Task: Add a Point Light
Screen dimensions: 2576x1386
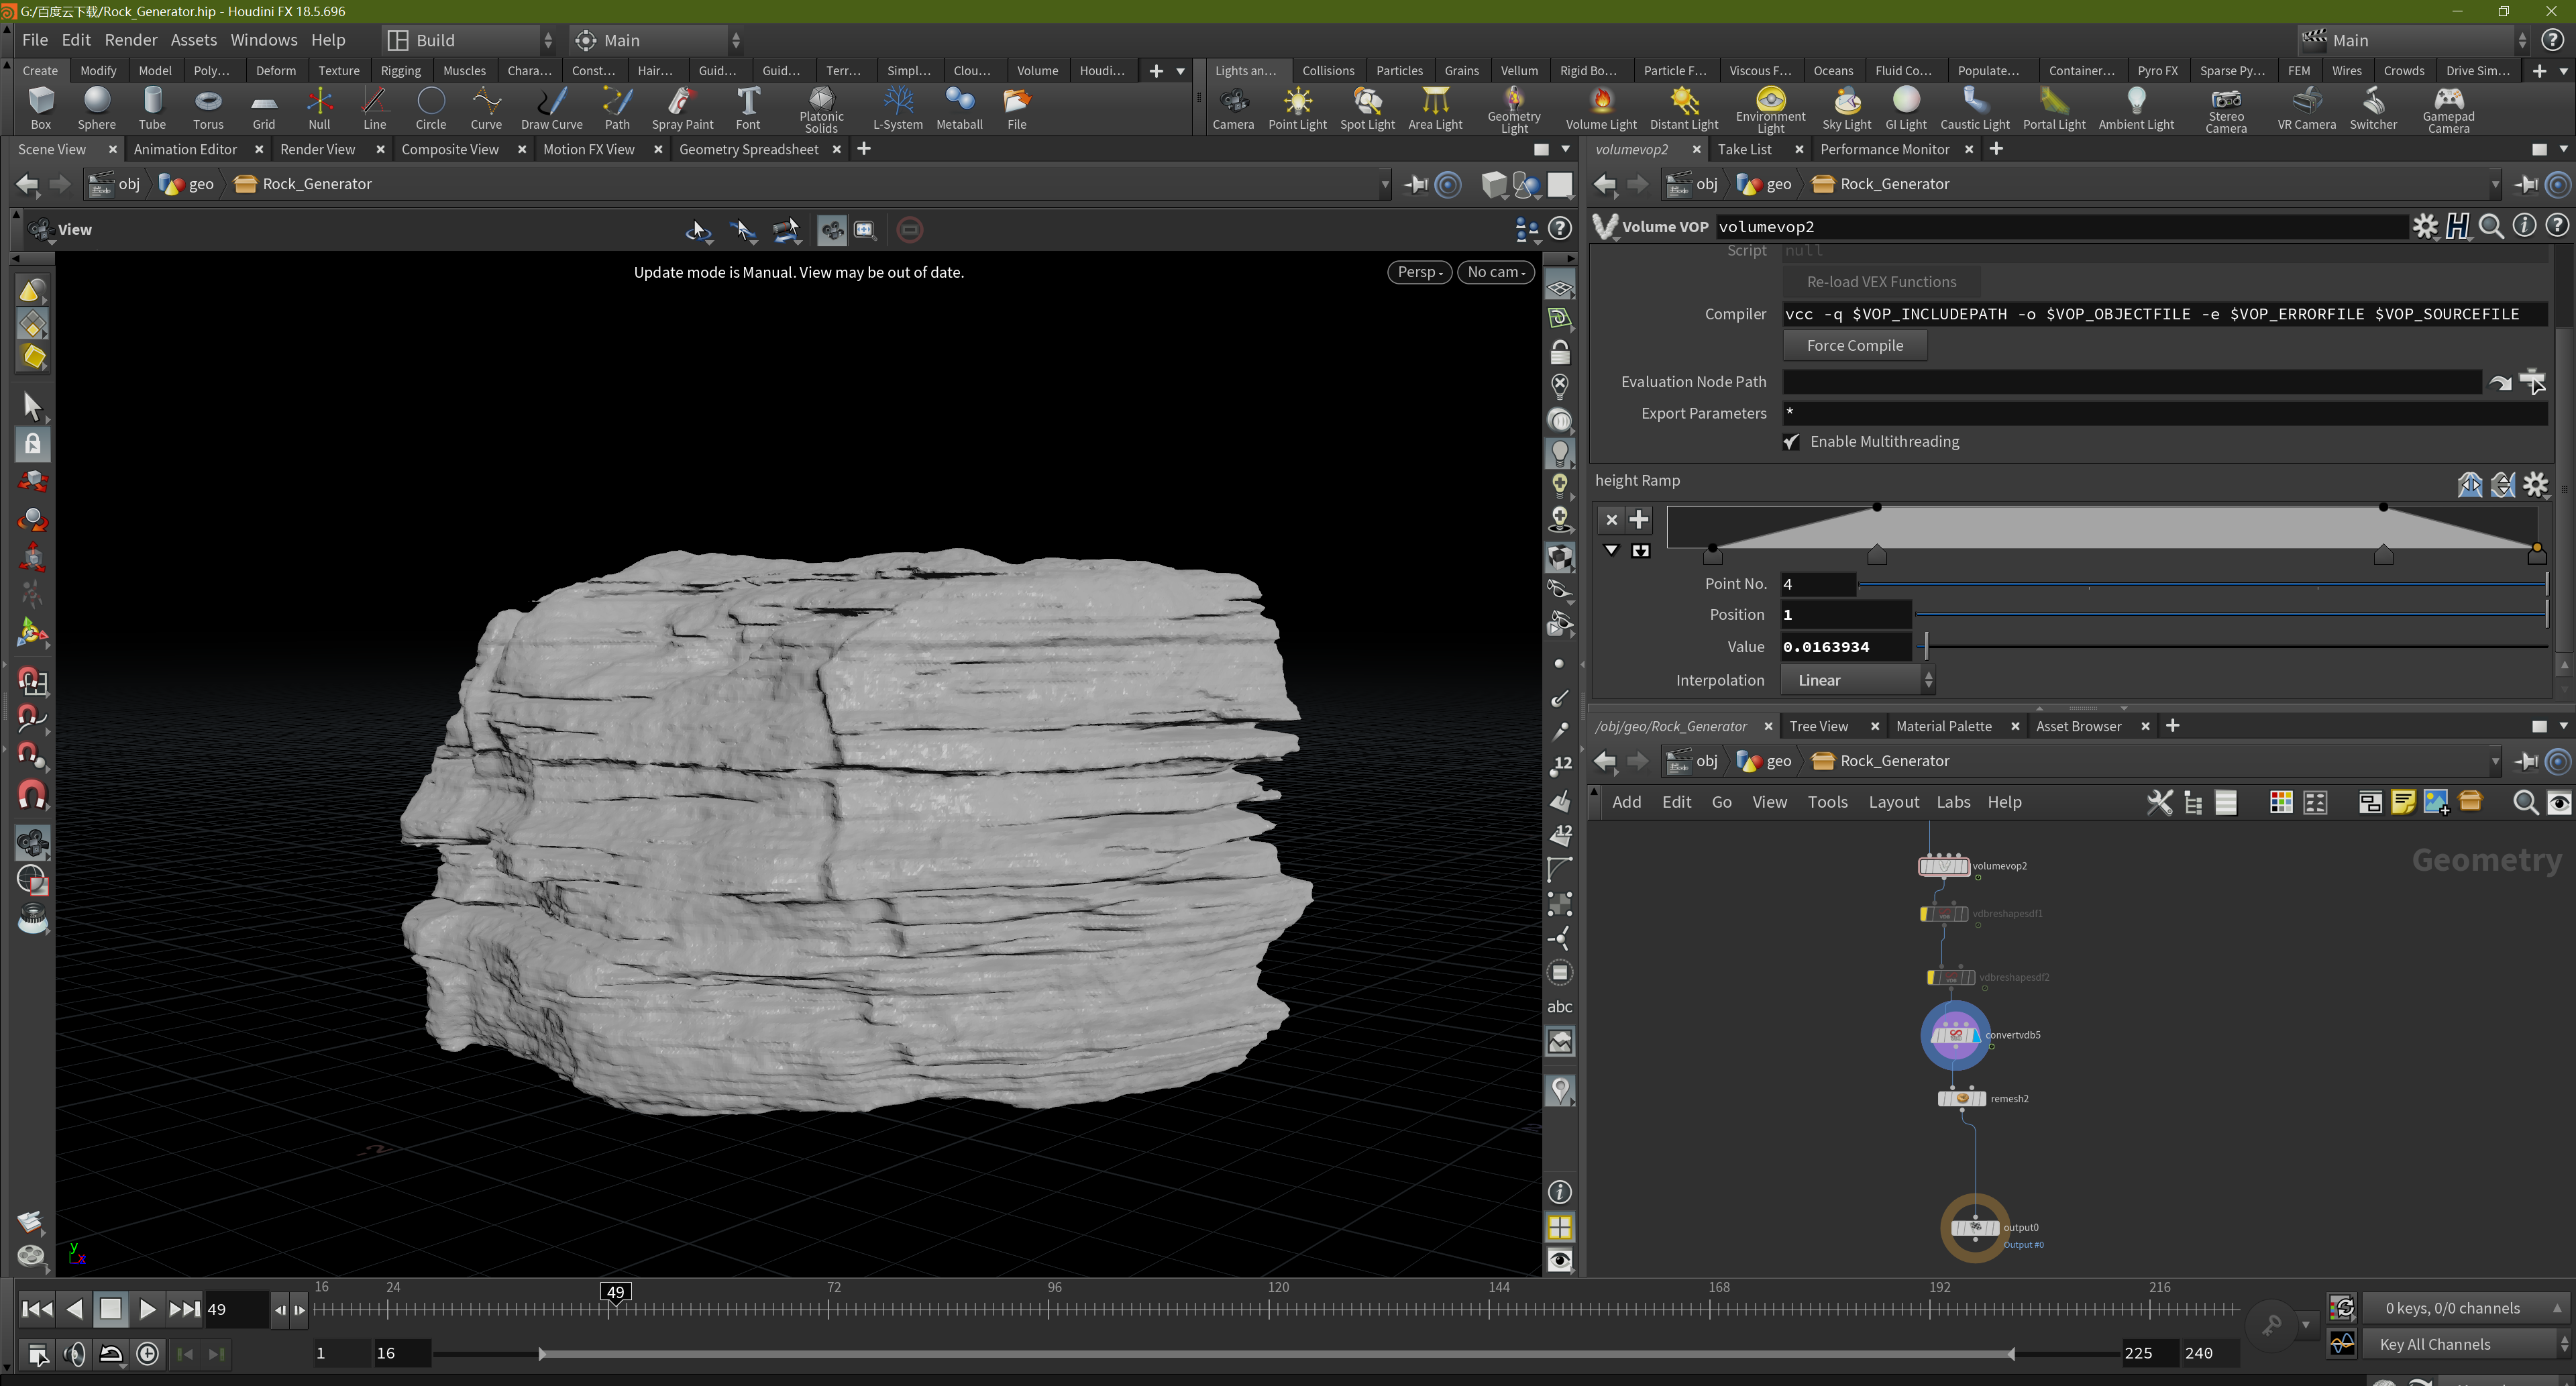Action: tap(1297, 108)
